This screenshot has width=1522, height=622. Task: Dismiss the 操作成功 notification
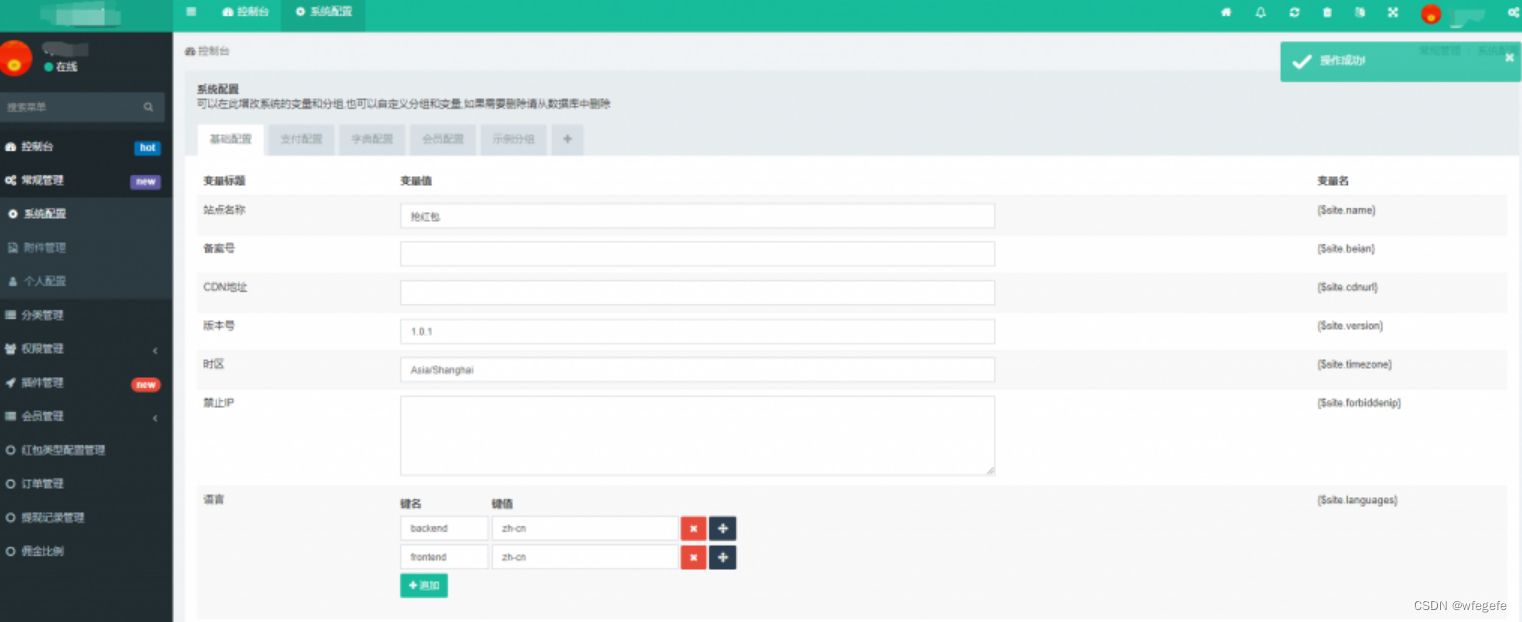(x=1508, y=58)
